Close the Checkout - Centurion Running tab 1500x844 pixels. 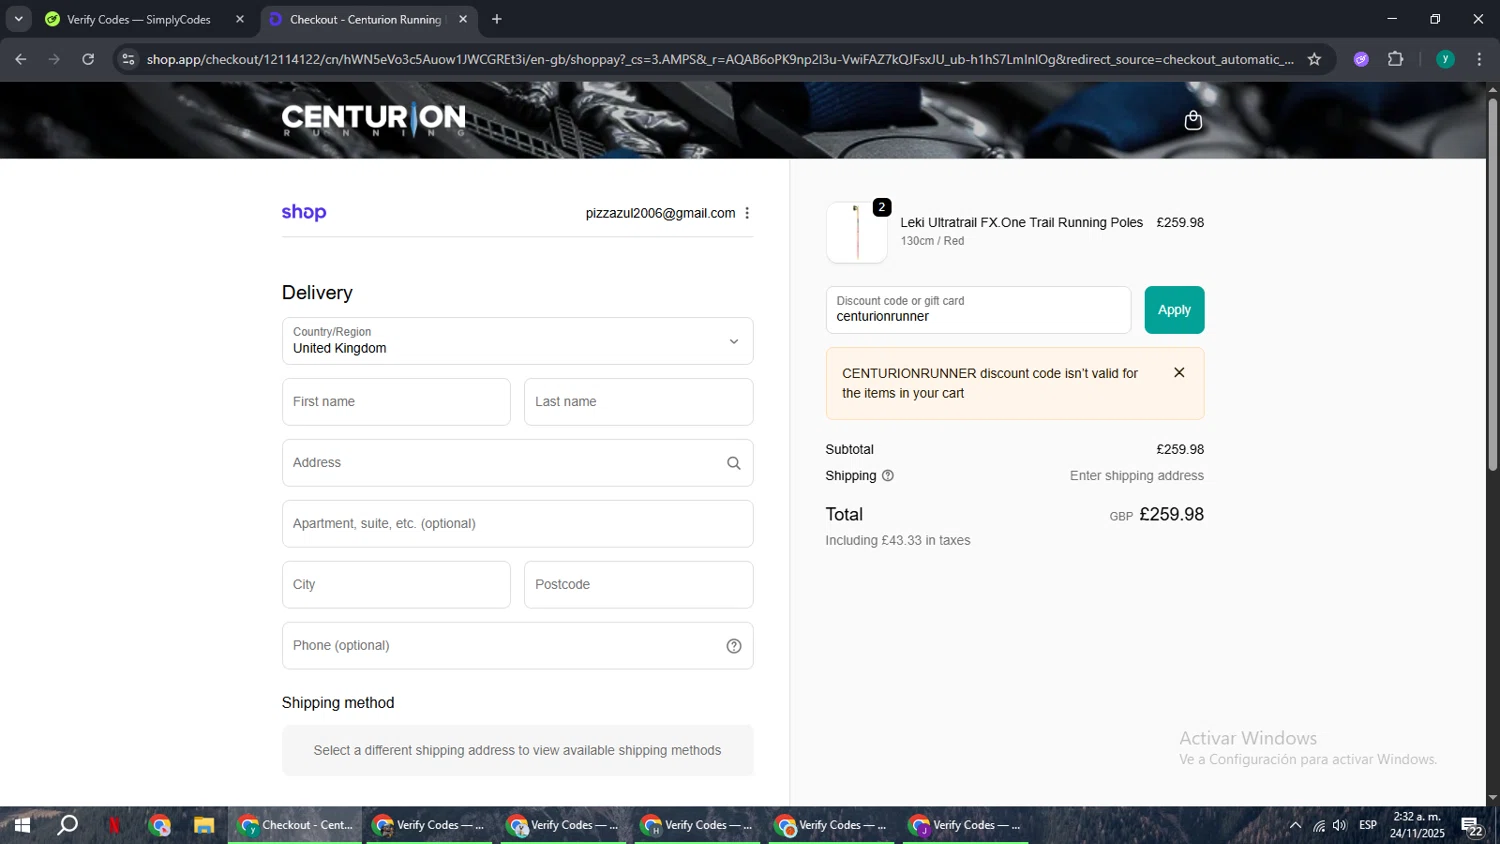pos(463,19)
